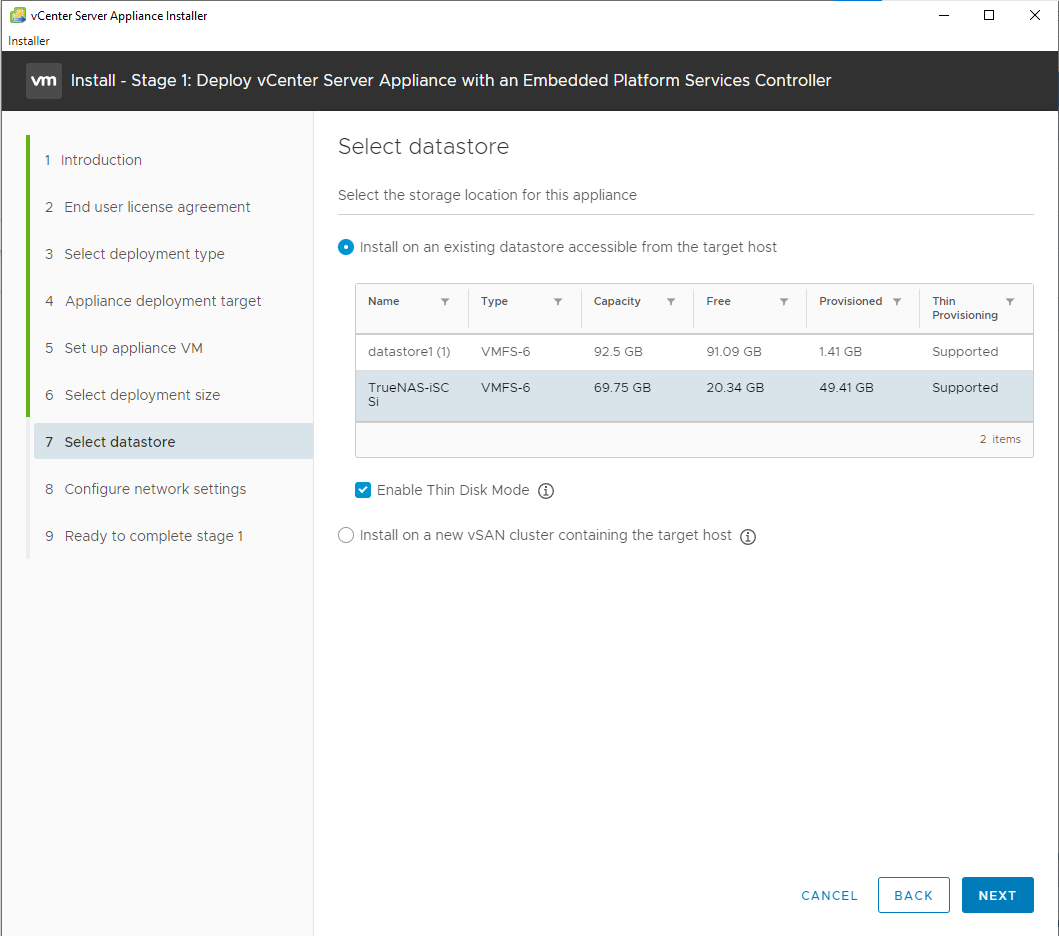Screen dimensions: 1059x936
Task: Sort by the Type column header
Action: [x=494, y=301]
